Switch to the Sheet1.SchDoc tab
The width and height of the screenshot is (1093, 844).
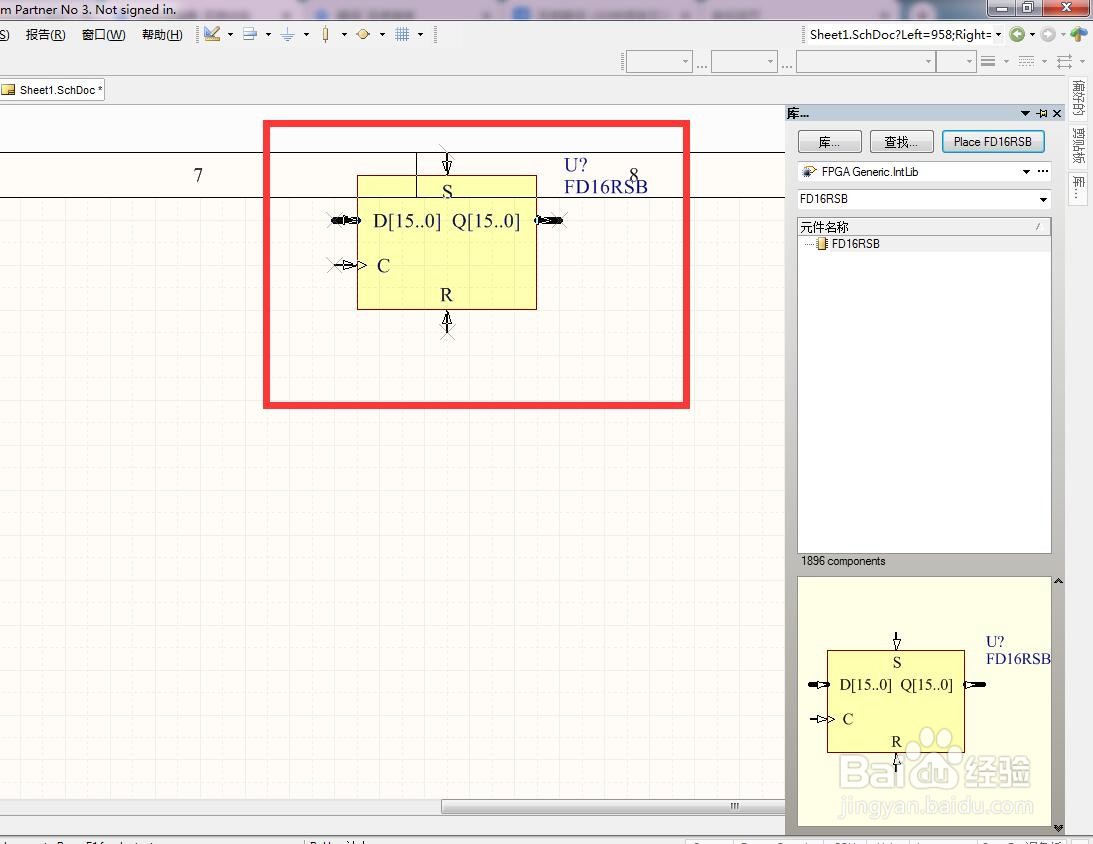pos(52,90)
